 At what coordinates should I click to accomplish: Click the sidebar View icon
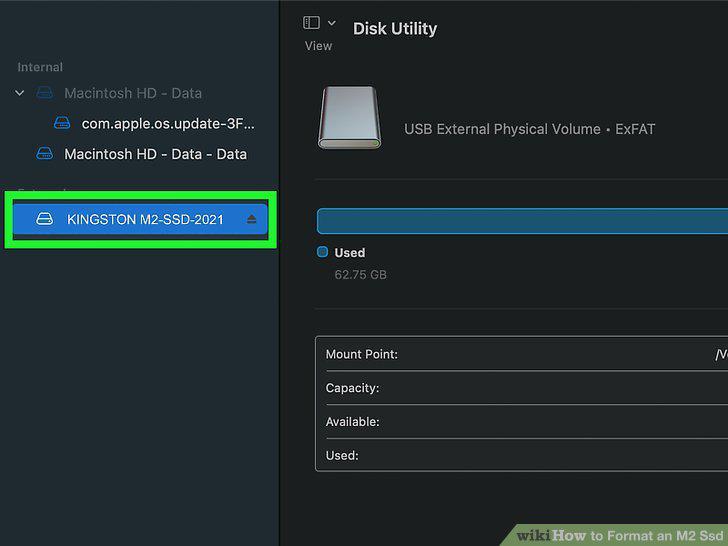point(311,23)
